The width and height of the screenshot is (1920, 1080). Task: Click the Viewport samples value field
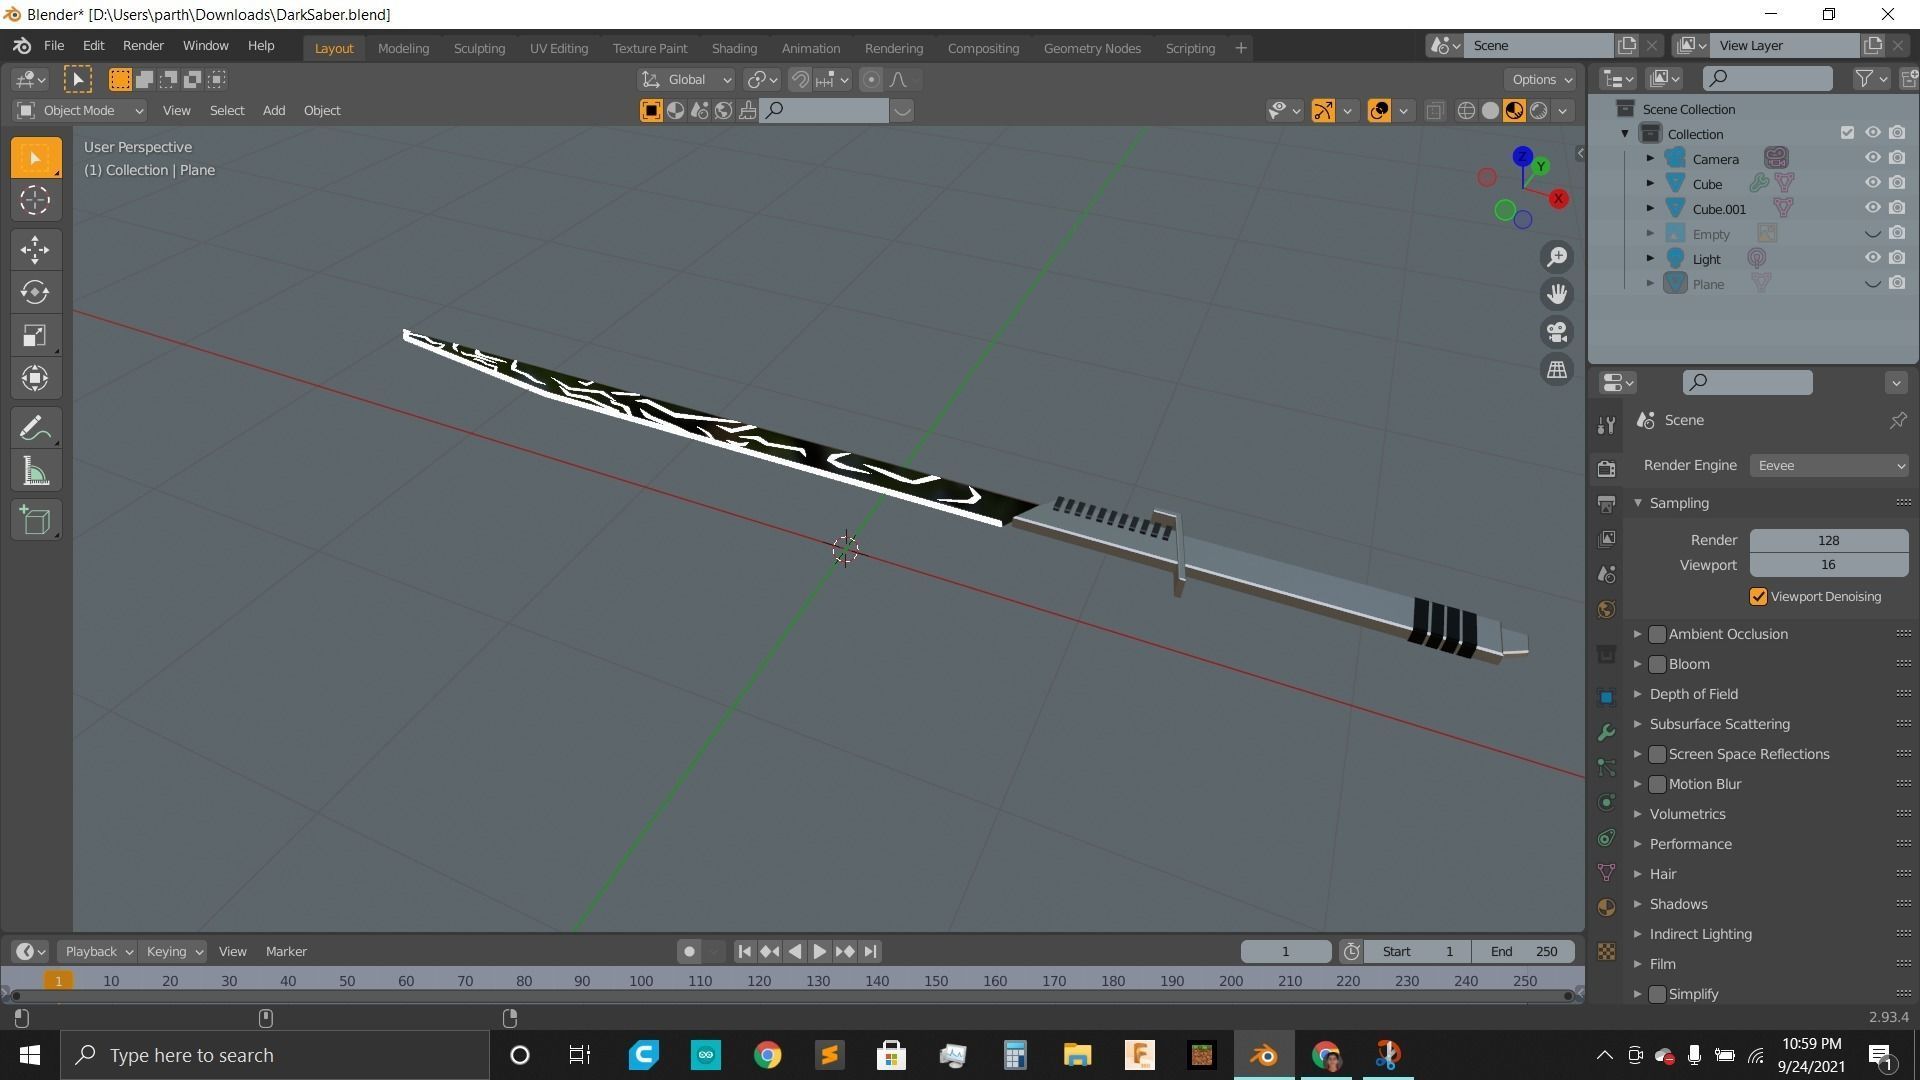(x=1829, y=566)
